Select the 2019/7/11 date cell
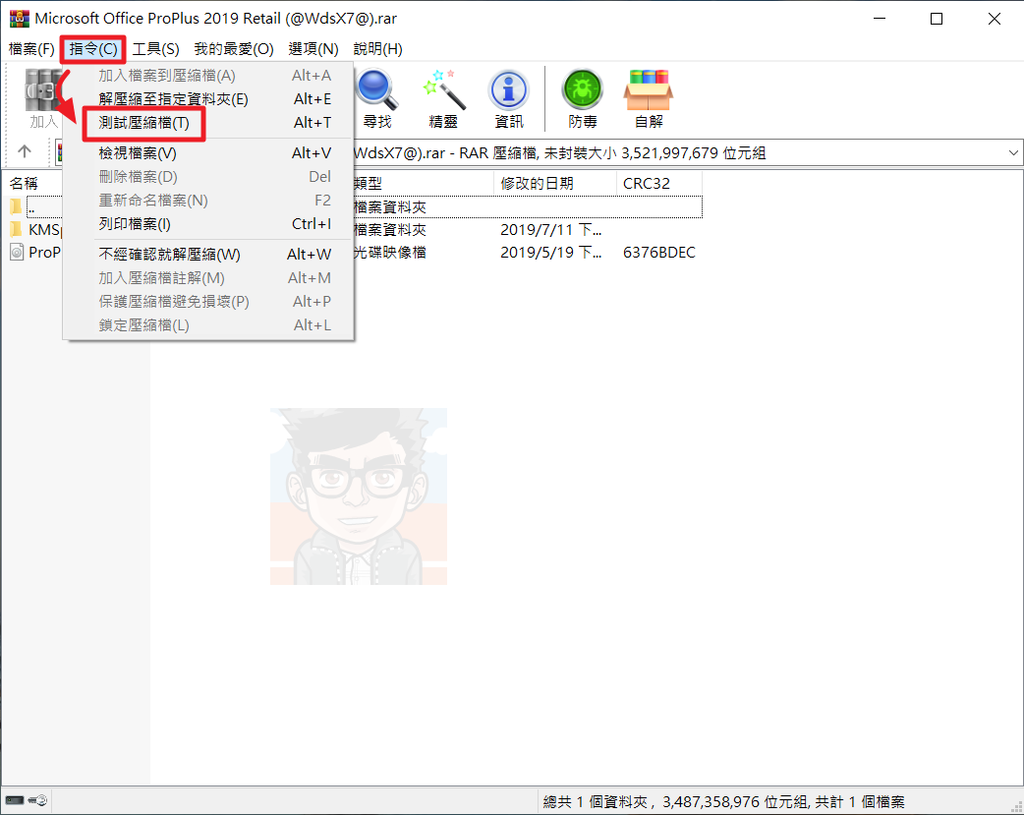This screenshot has height=815, width=1024. tap(551, 230)
